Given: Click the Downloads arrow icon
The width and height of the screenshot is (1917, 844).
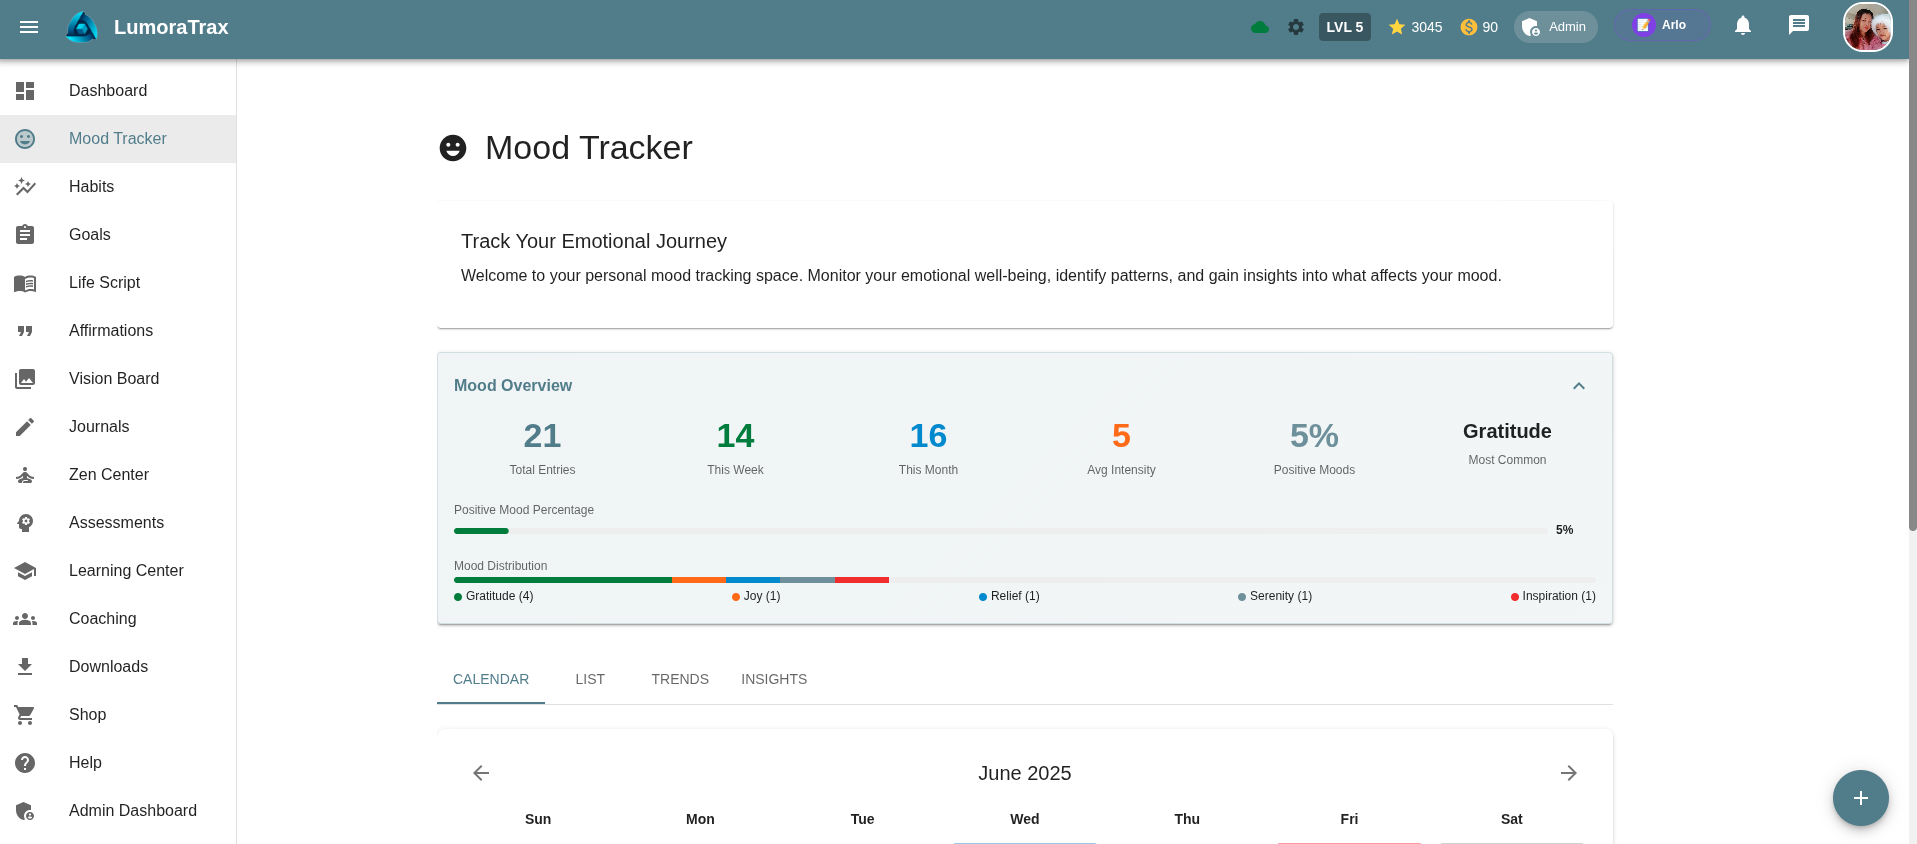Looking at the screenshot, I should [x=25, y=667].
